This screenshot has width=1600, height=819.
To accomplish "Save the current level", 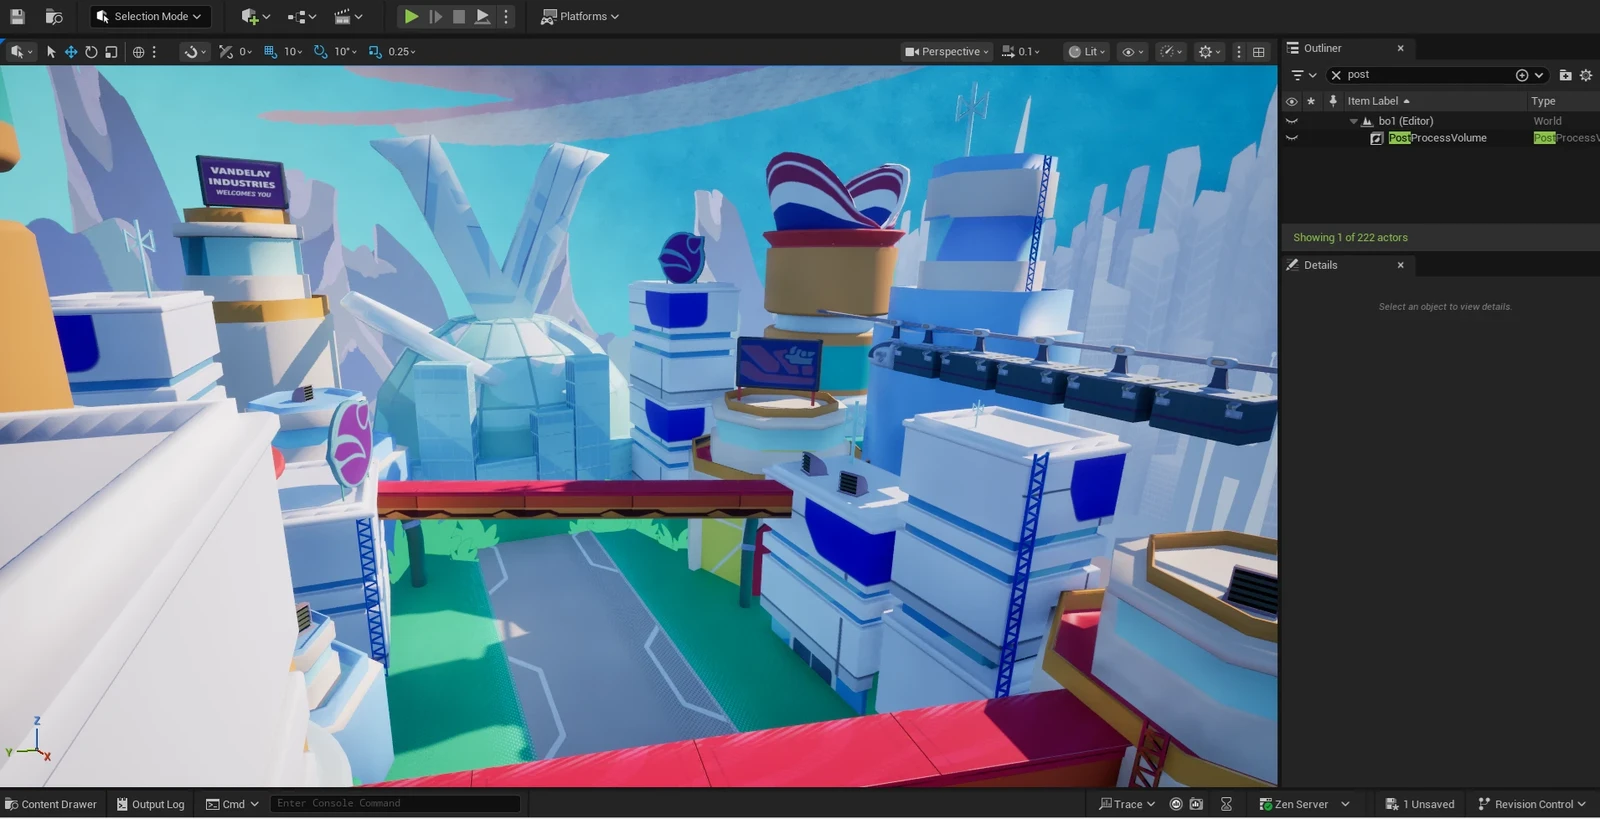I will 17,16.
